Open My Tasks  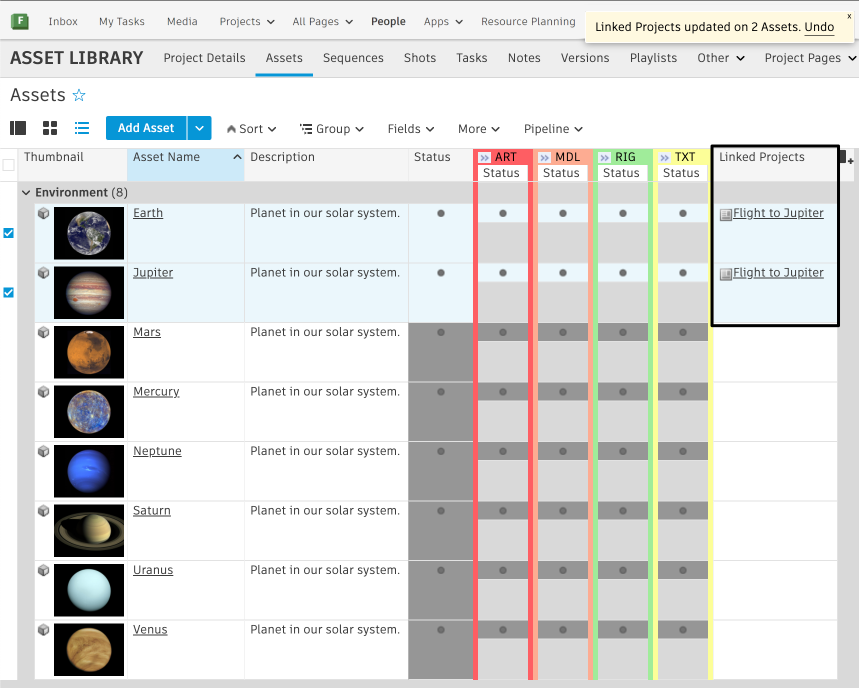pyautogui.click(x=122, y=21)
